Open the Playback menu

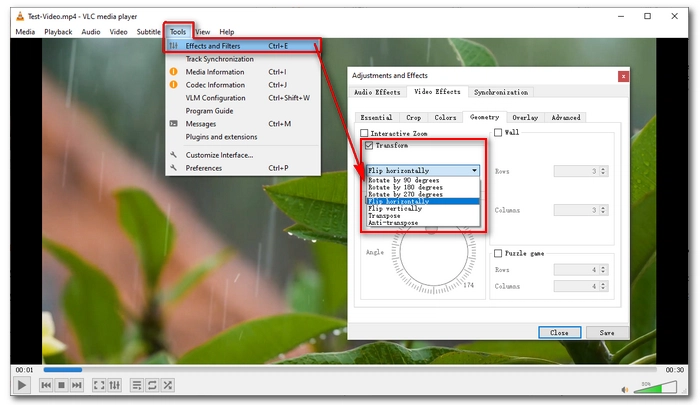point(58,32)
